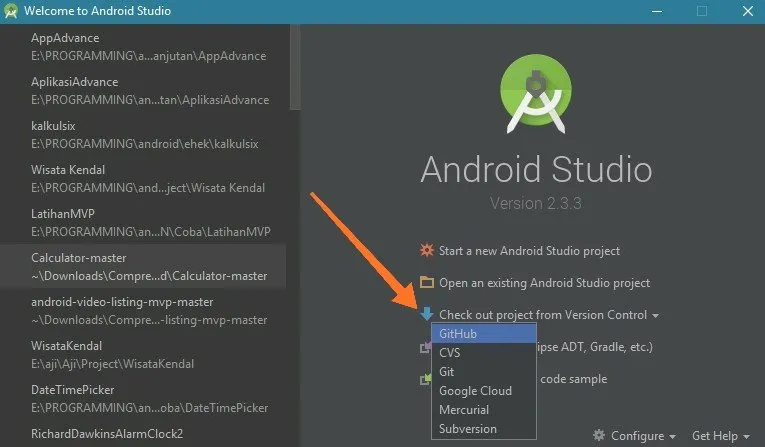Click the Get Help text label

click(715, 435)
